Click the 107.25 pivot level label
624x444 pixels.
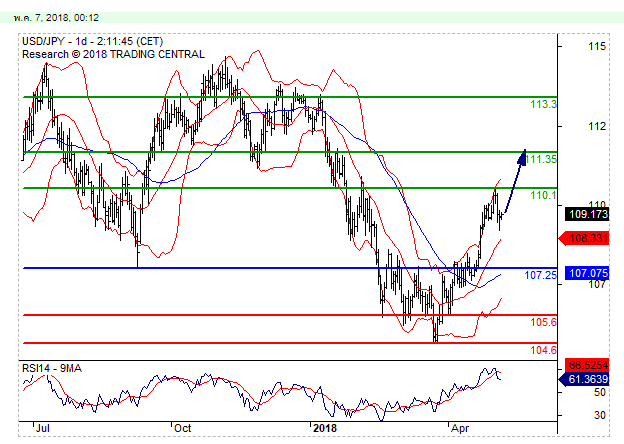[x=540, y=275]
